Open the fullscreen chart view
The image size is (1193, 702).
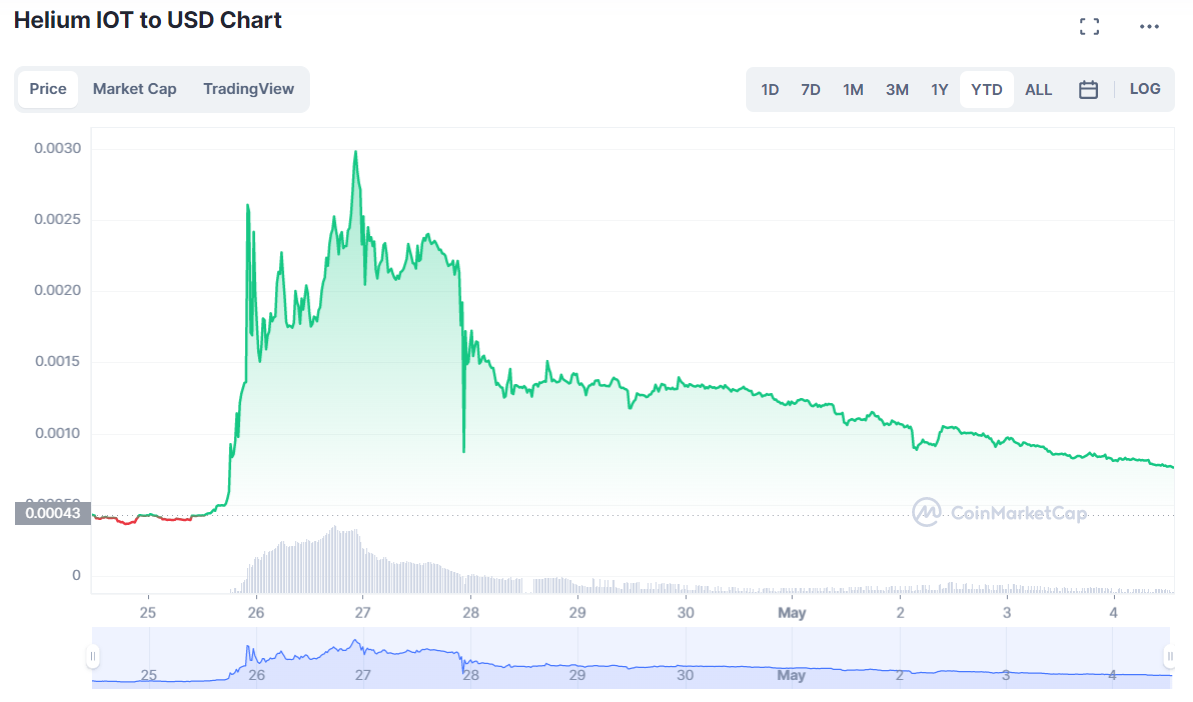coord(1089,26)
